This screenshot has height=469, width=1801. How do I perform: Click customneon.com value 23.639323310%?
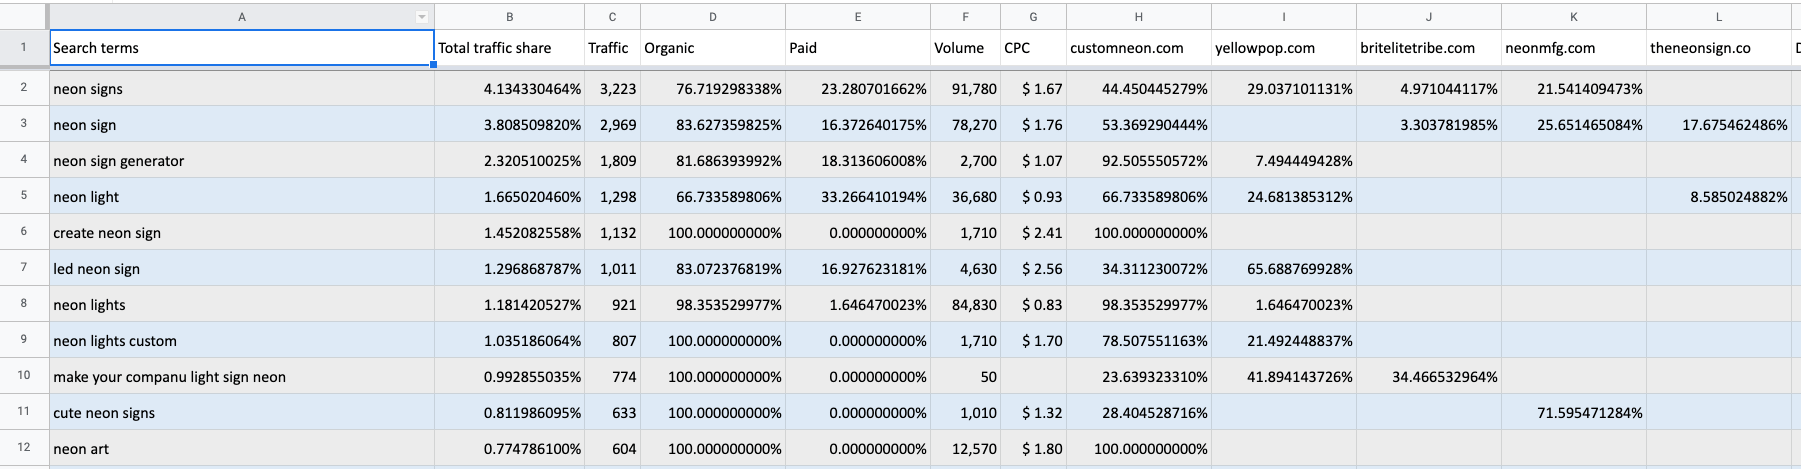pos(1139,376)
